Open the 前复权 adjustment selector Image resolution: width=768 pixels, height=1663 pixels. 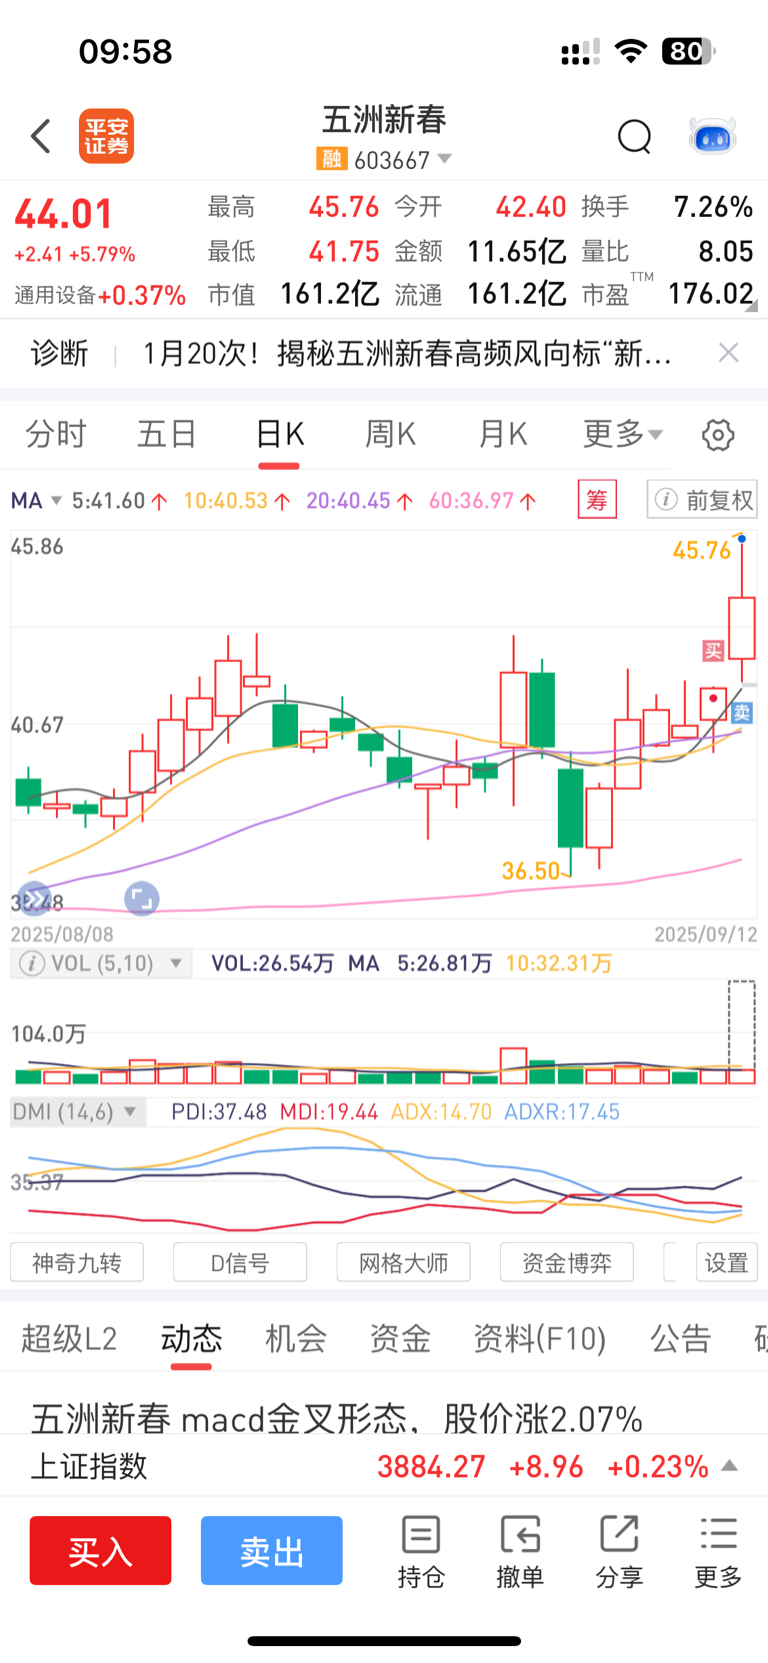pos(702,499)
